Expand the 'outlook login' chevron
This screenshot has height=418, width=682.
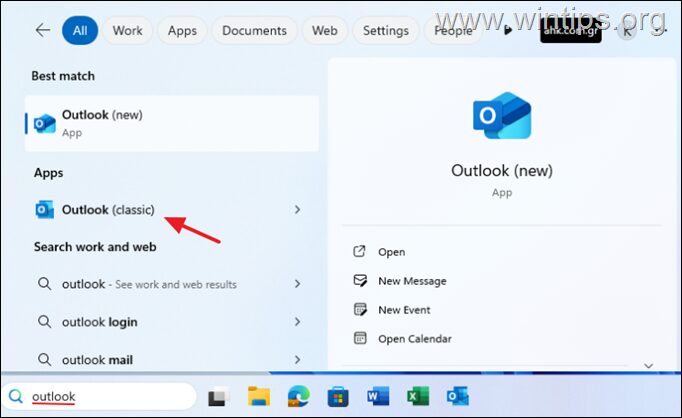[x=298, y=321]
